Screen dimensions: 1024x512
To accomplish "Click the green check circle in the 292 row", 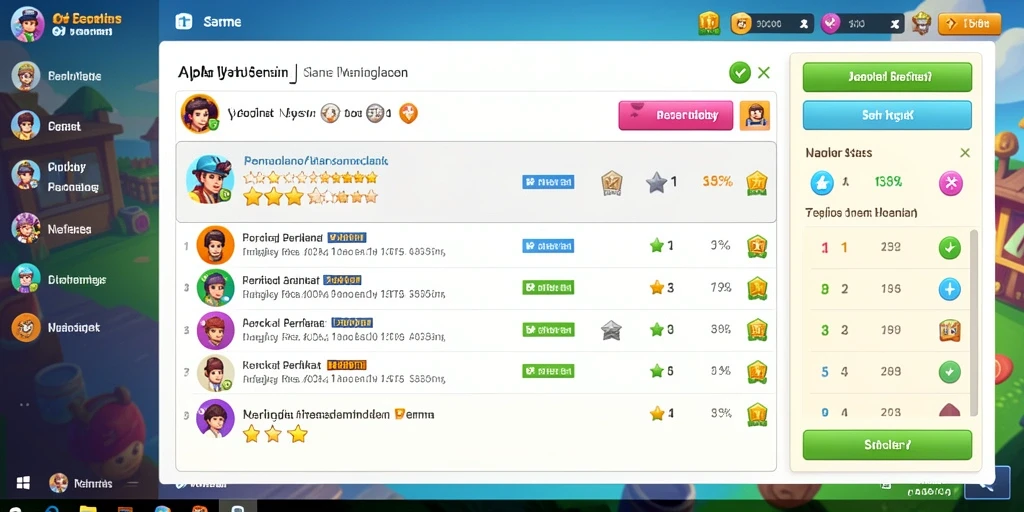I will [x=949, y=248].
